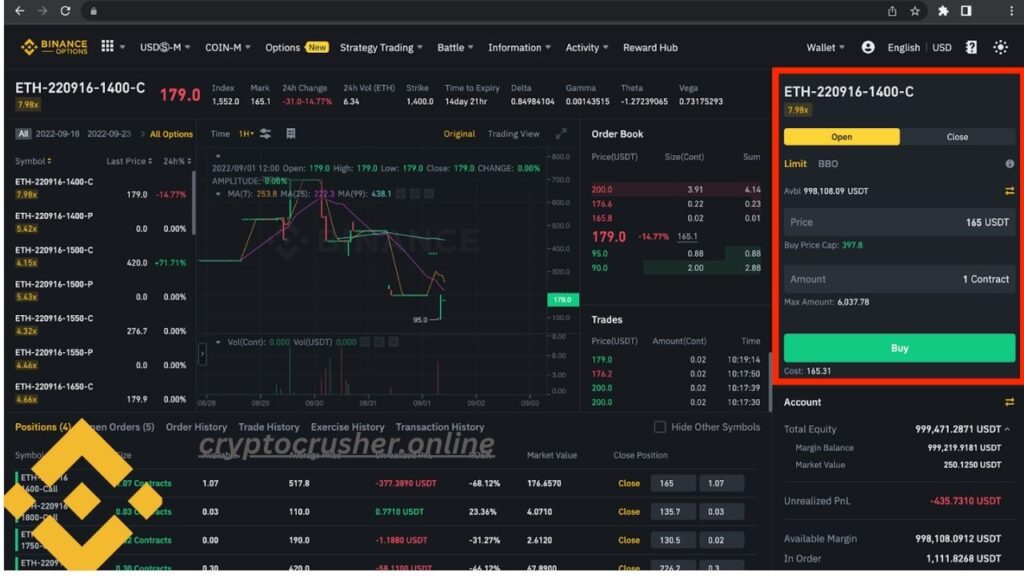Image resolution: width=1024 pixels, height=576 pixels.
Task: Select Original chart view
Action: (459, 134)
